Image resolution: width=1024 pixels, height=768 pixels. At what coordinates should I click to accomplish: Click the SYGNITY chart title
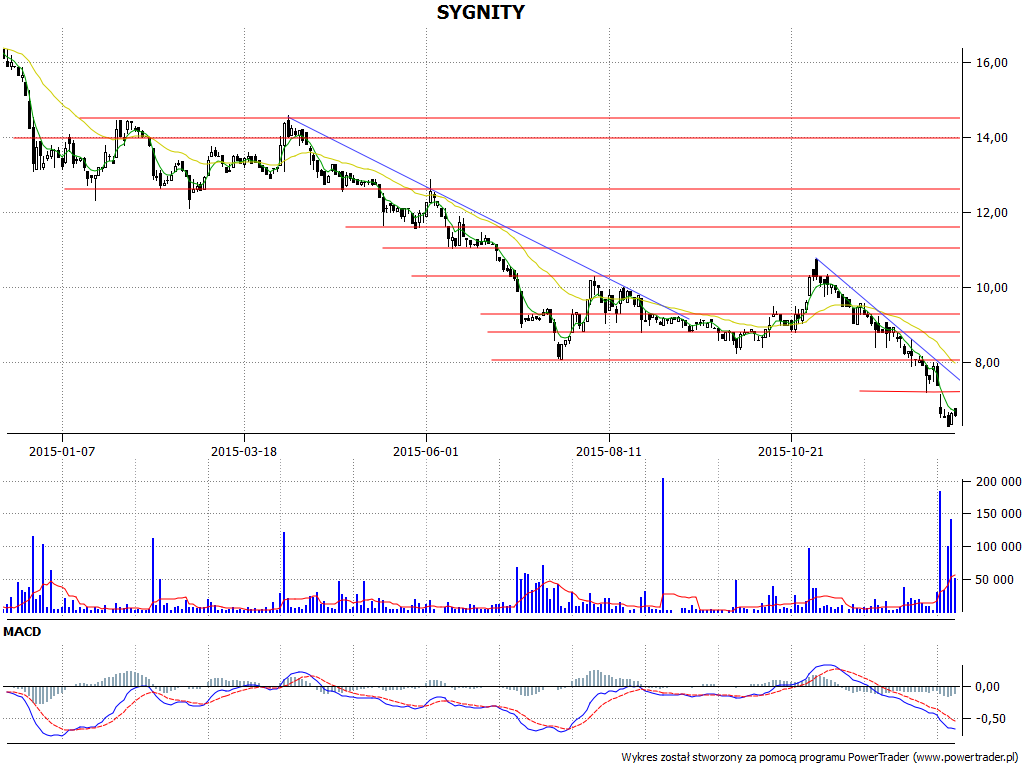click(480, 12)
